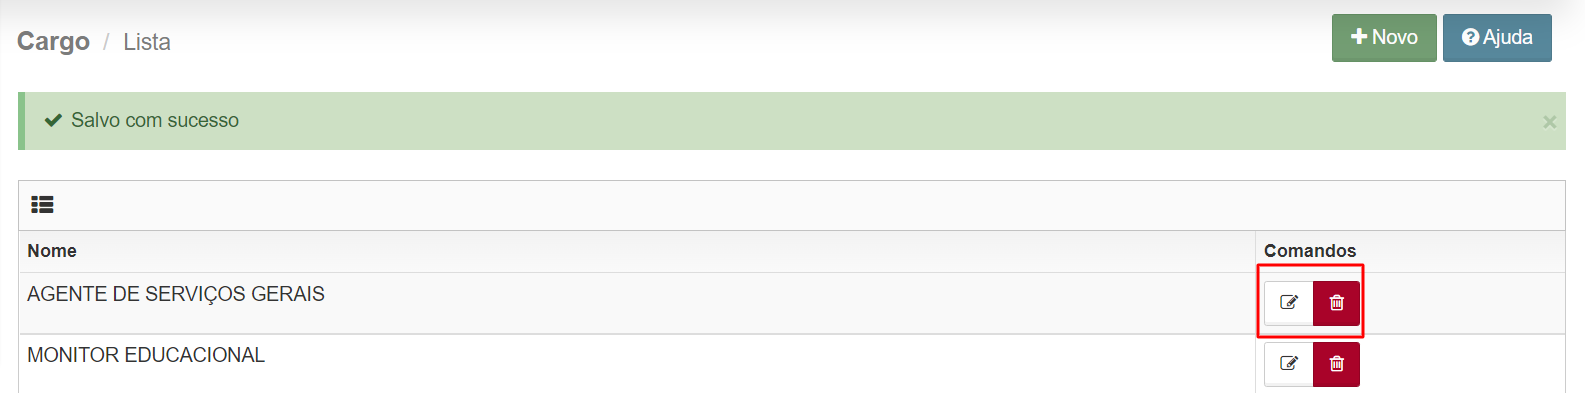Delete the AGENTE DE SERVIÇOS GERAIS entry
Viewport: 1585px width, 393px height.
1336,303
